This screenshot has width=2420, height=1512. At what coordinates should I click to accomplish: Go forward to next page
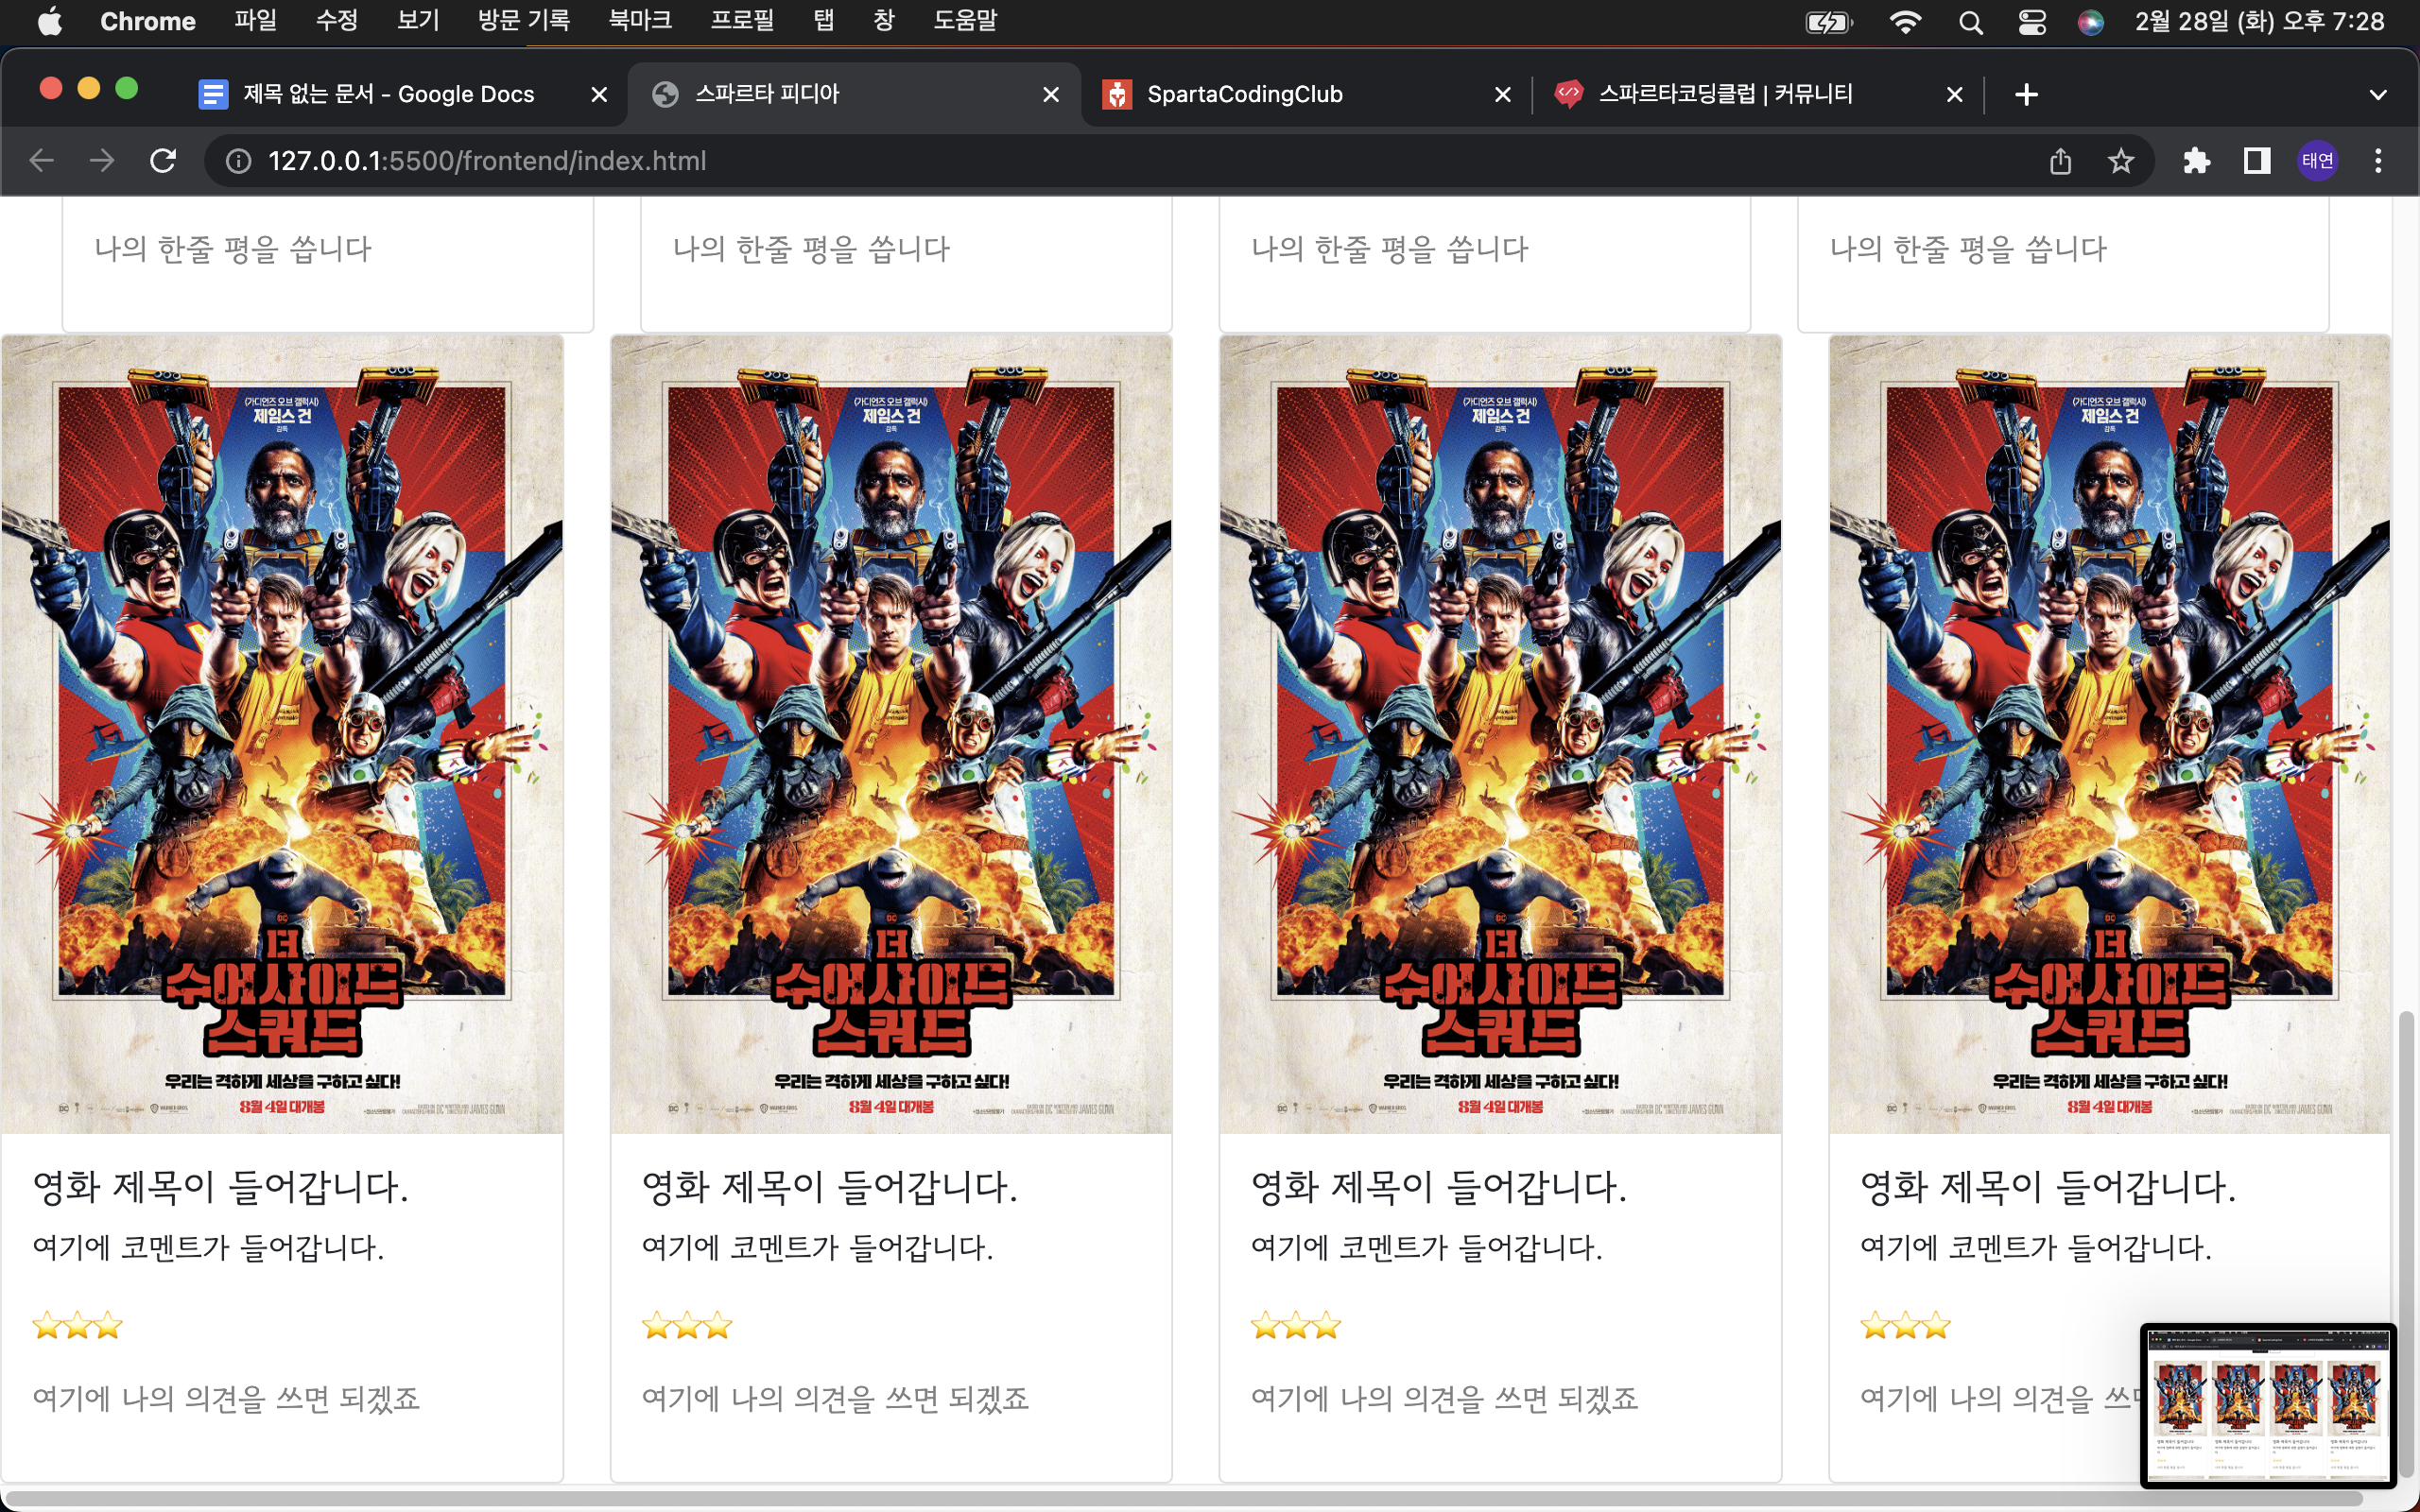point(102,161)
